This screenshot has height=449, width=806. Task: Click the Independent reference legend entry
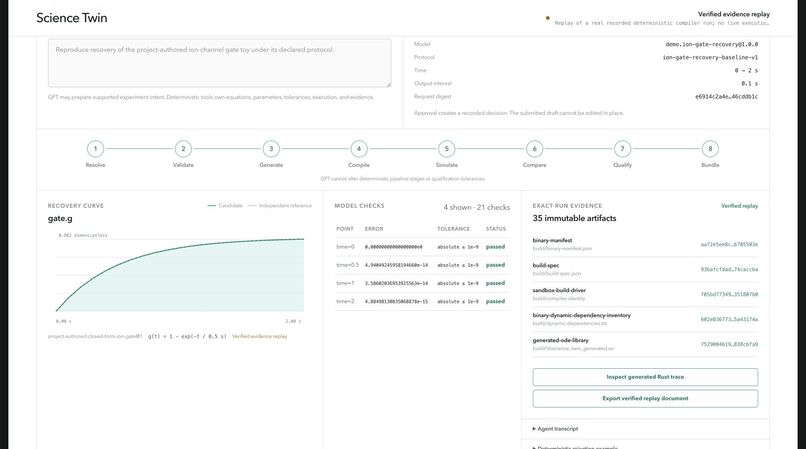280,206
